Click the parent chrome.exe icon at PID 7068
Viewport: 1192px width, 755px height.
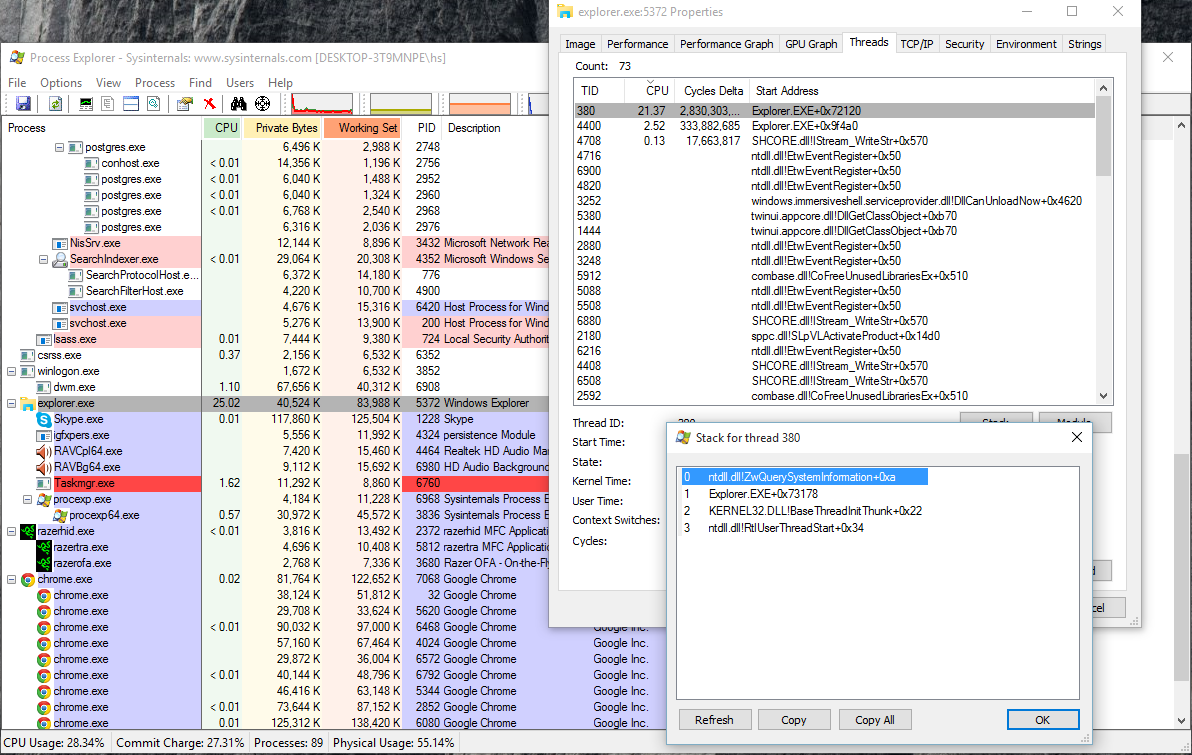28,579
